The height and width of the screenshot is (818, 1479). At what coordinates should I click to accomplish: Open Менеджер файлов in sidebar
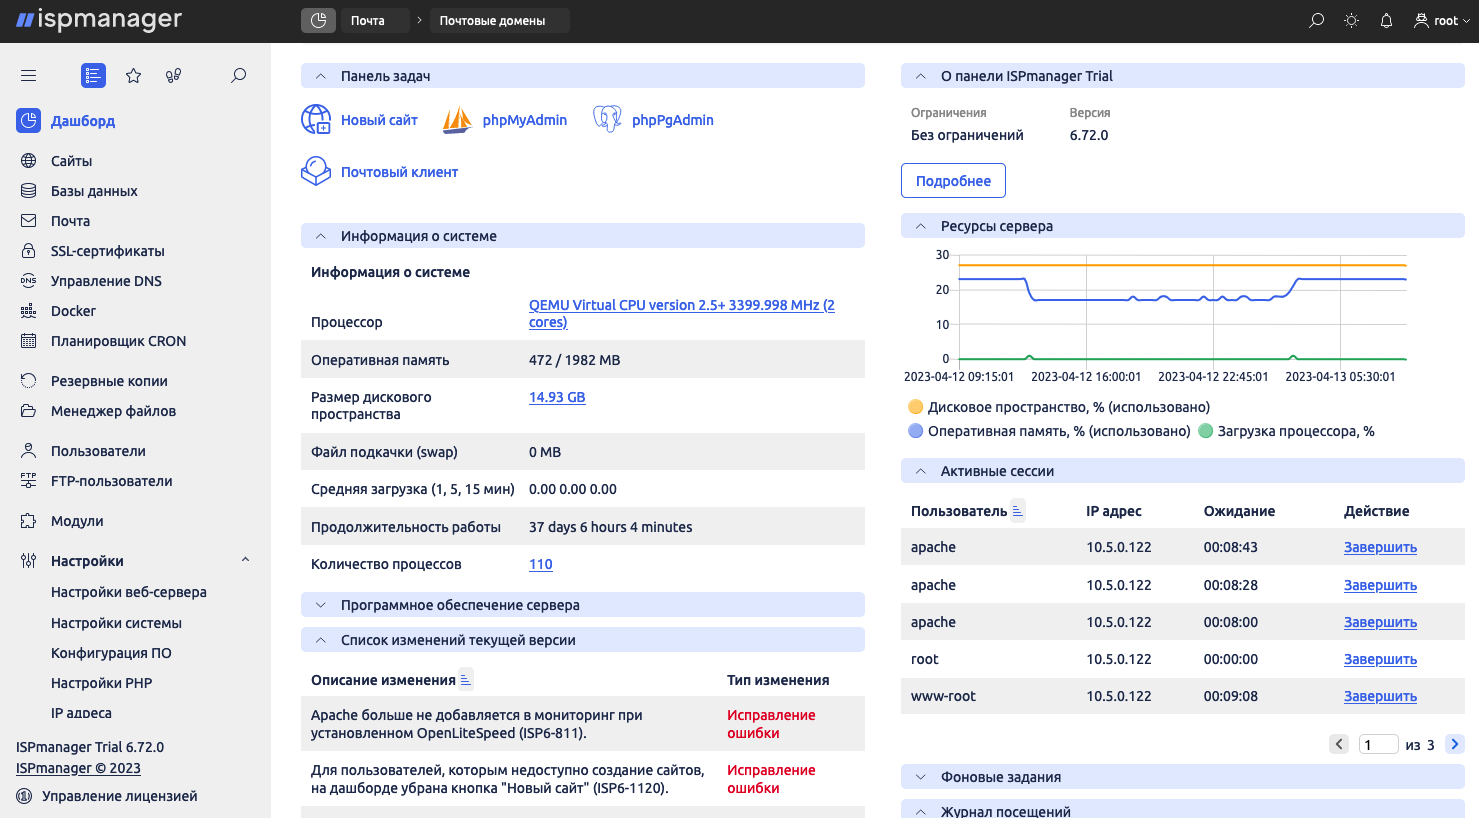click(x=113, y=411)
